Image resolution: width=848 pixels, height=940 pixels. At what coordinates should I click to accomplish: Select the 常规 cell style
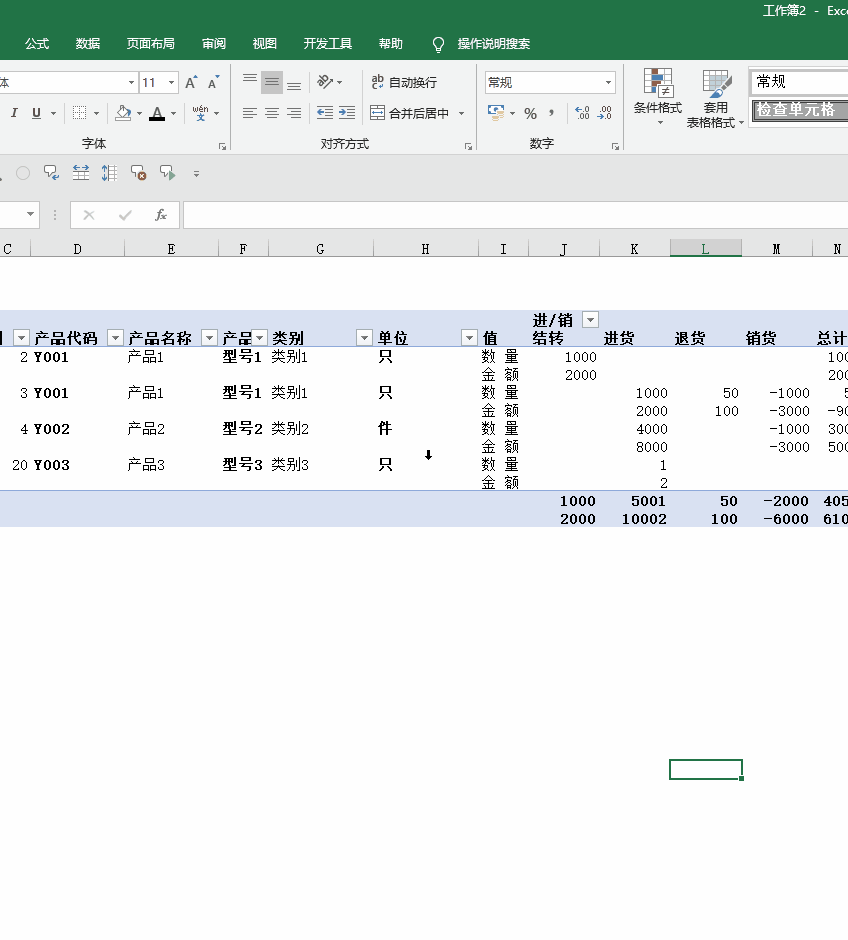(799, 82)
